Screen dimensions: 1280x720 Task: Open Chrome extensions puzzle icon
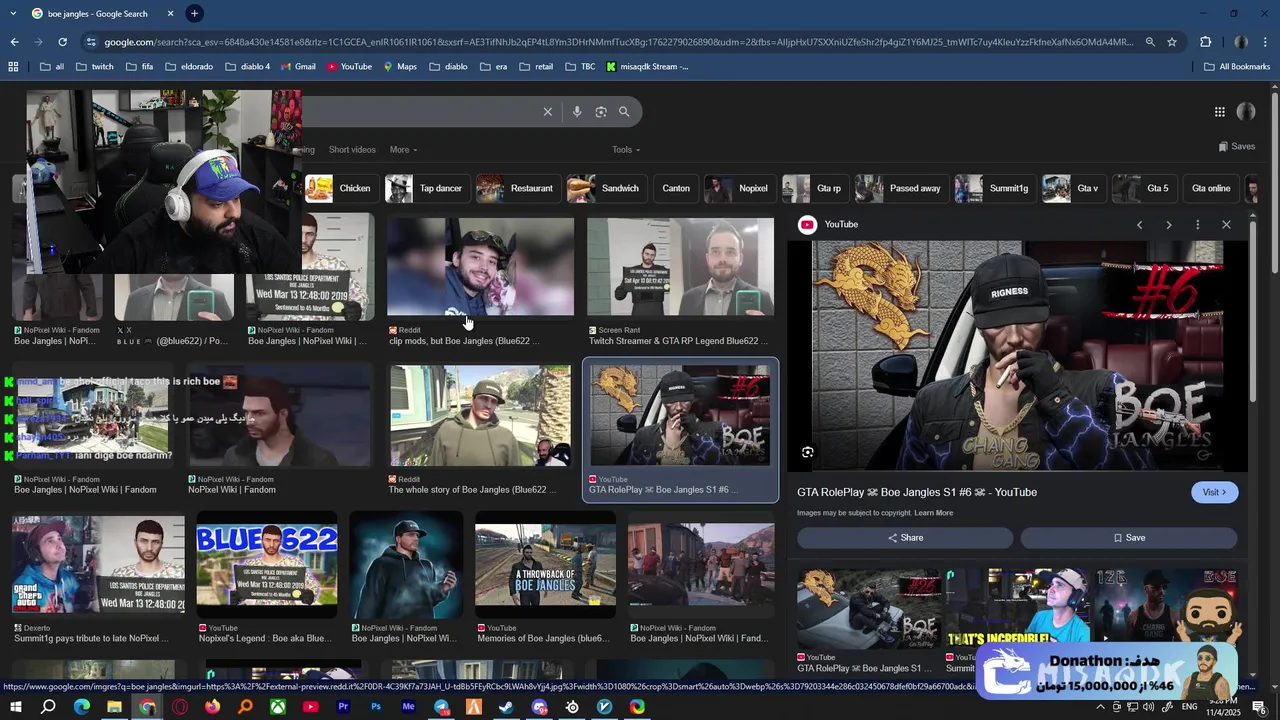[x=1205, y=42]
